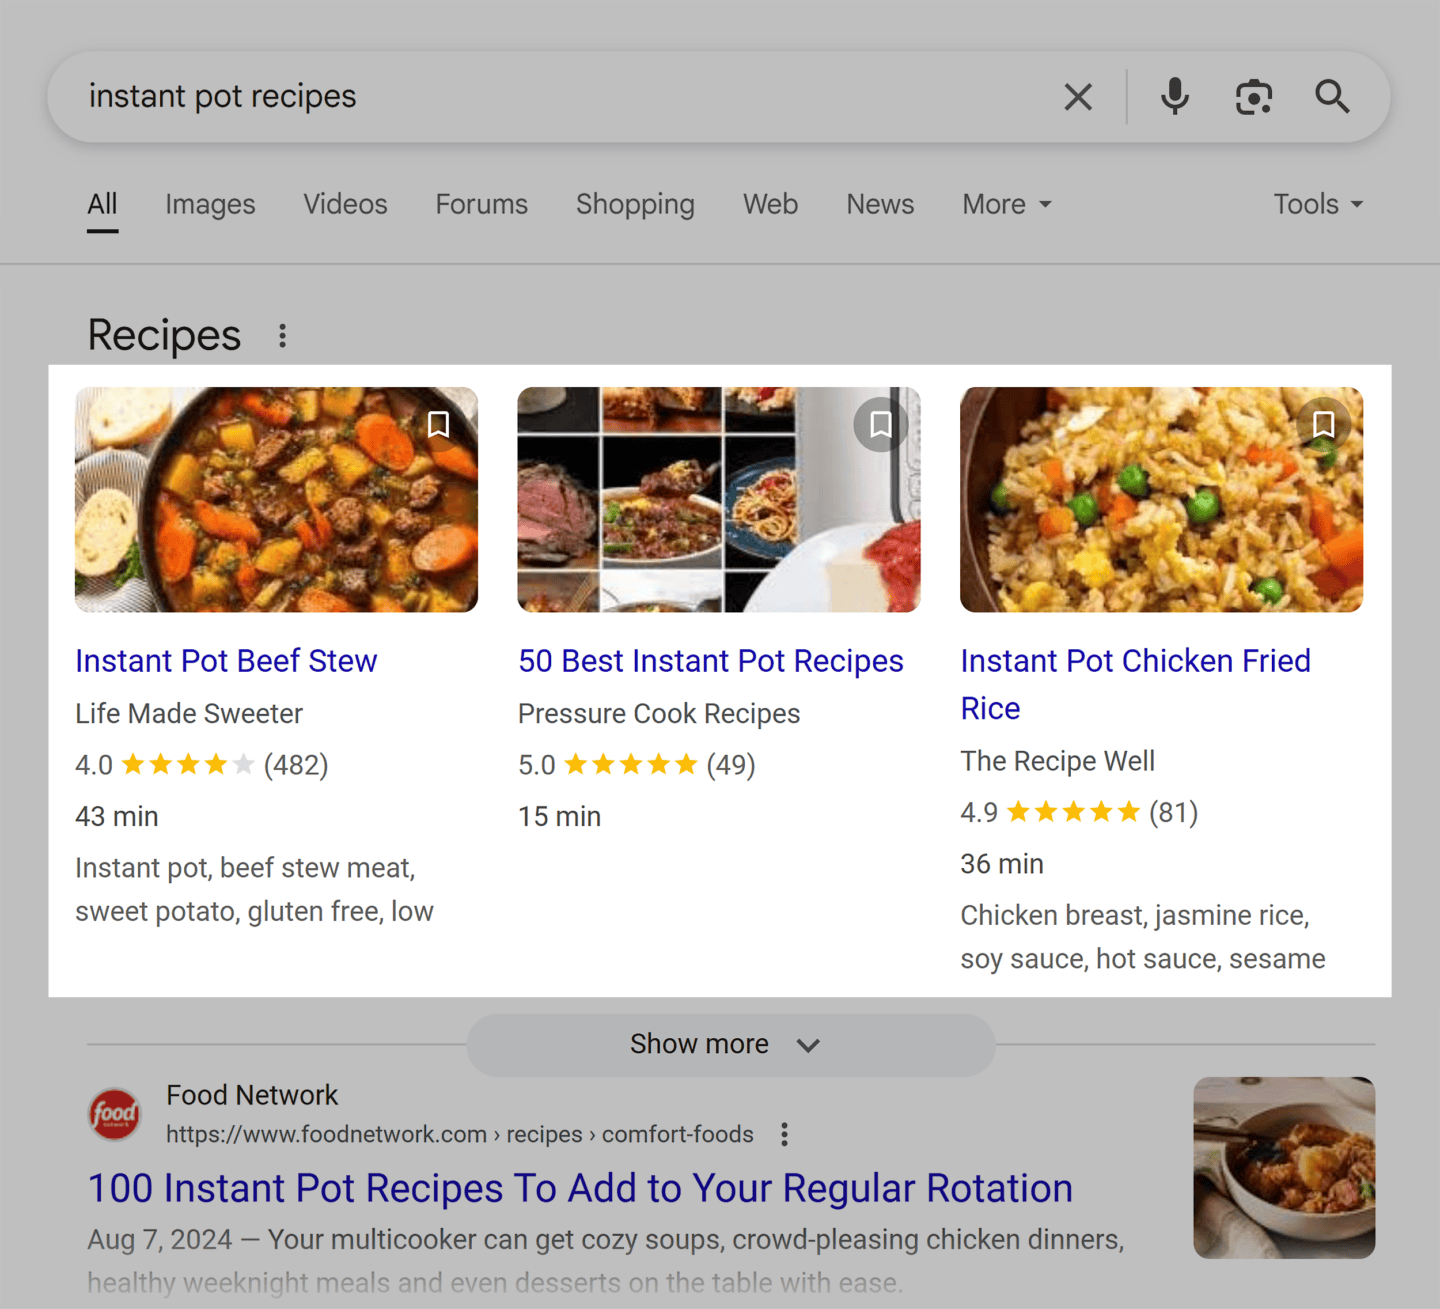Viewport: 1440px width, 1309px height.
Task: Open the Tools dropdown
Action: 1318,204
